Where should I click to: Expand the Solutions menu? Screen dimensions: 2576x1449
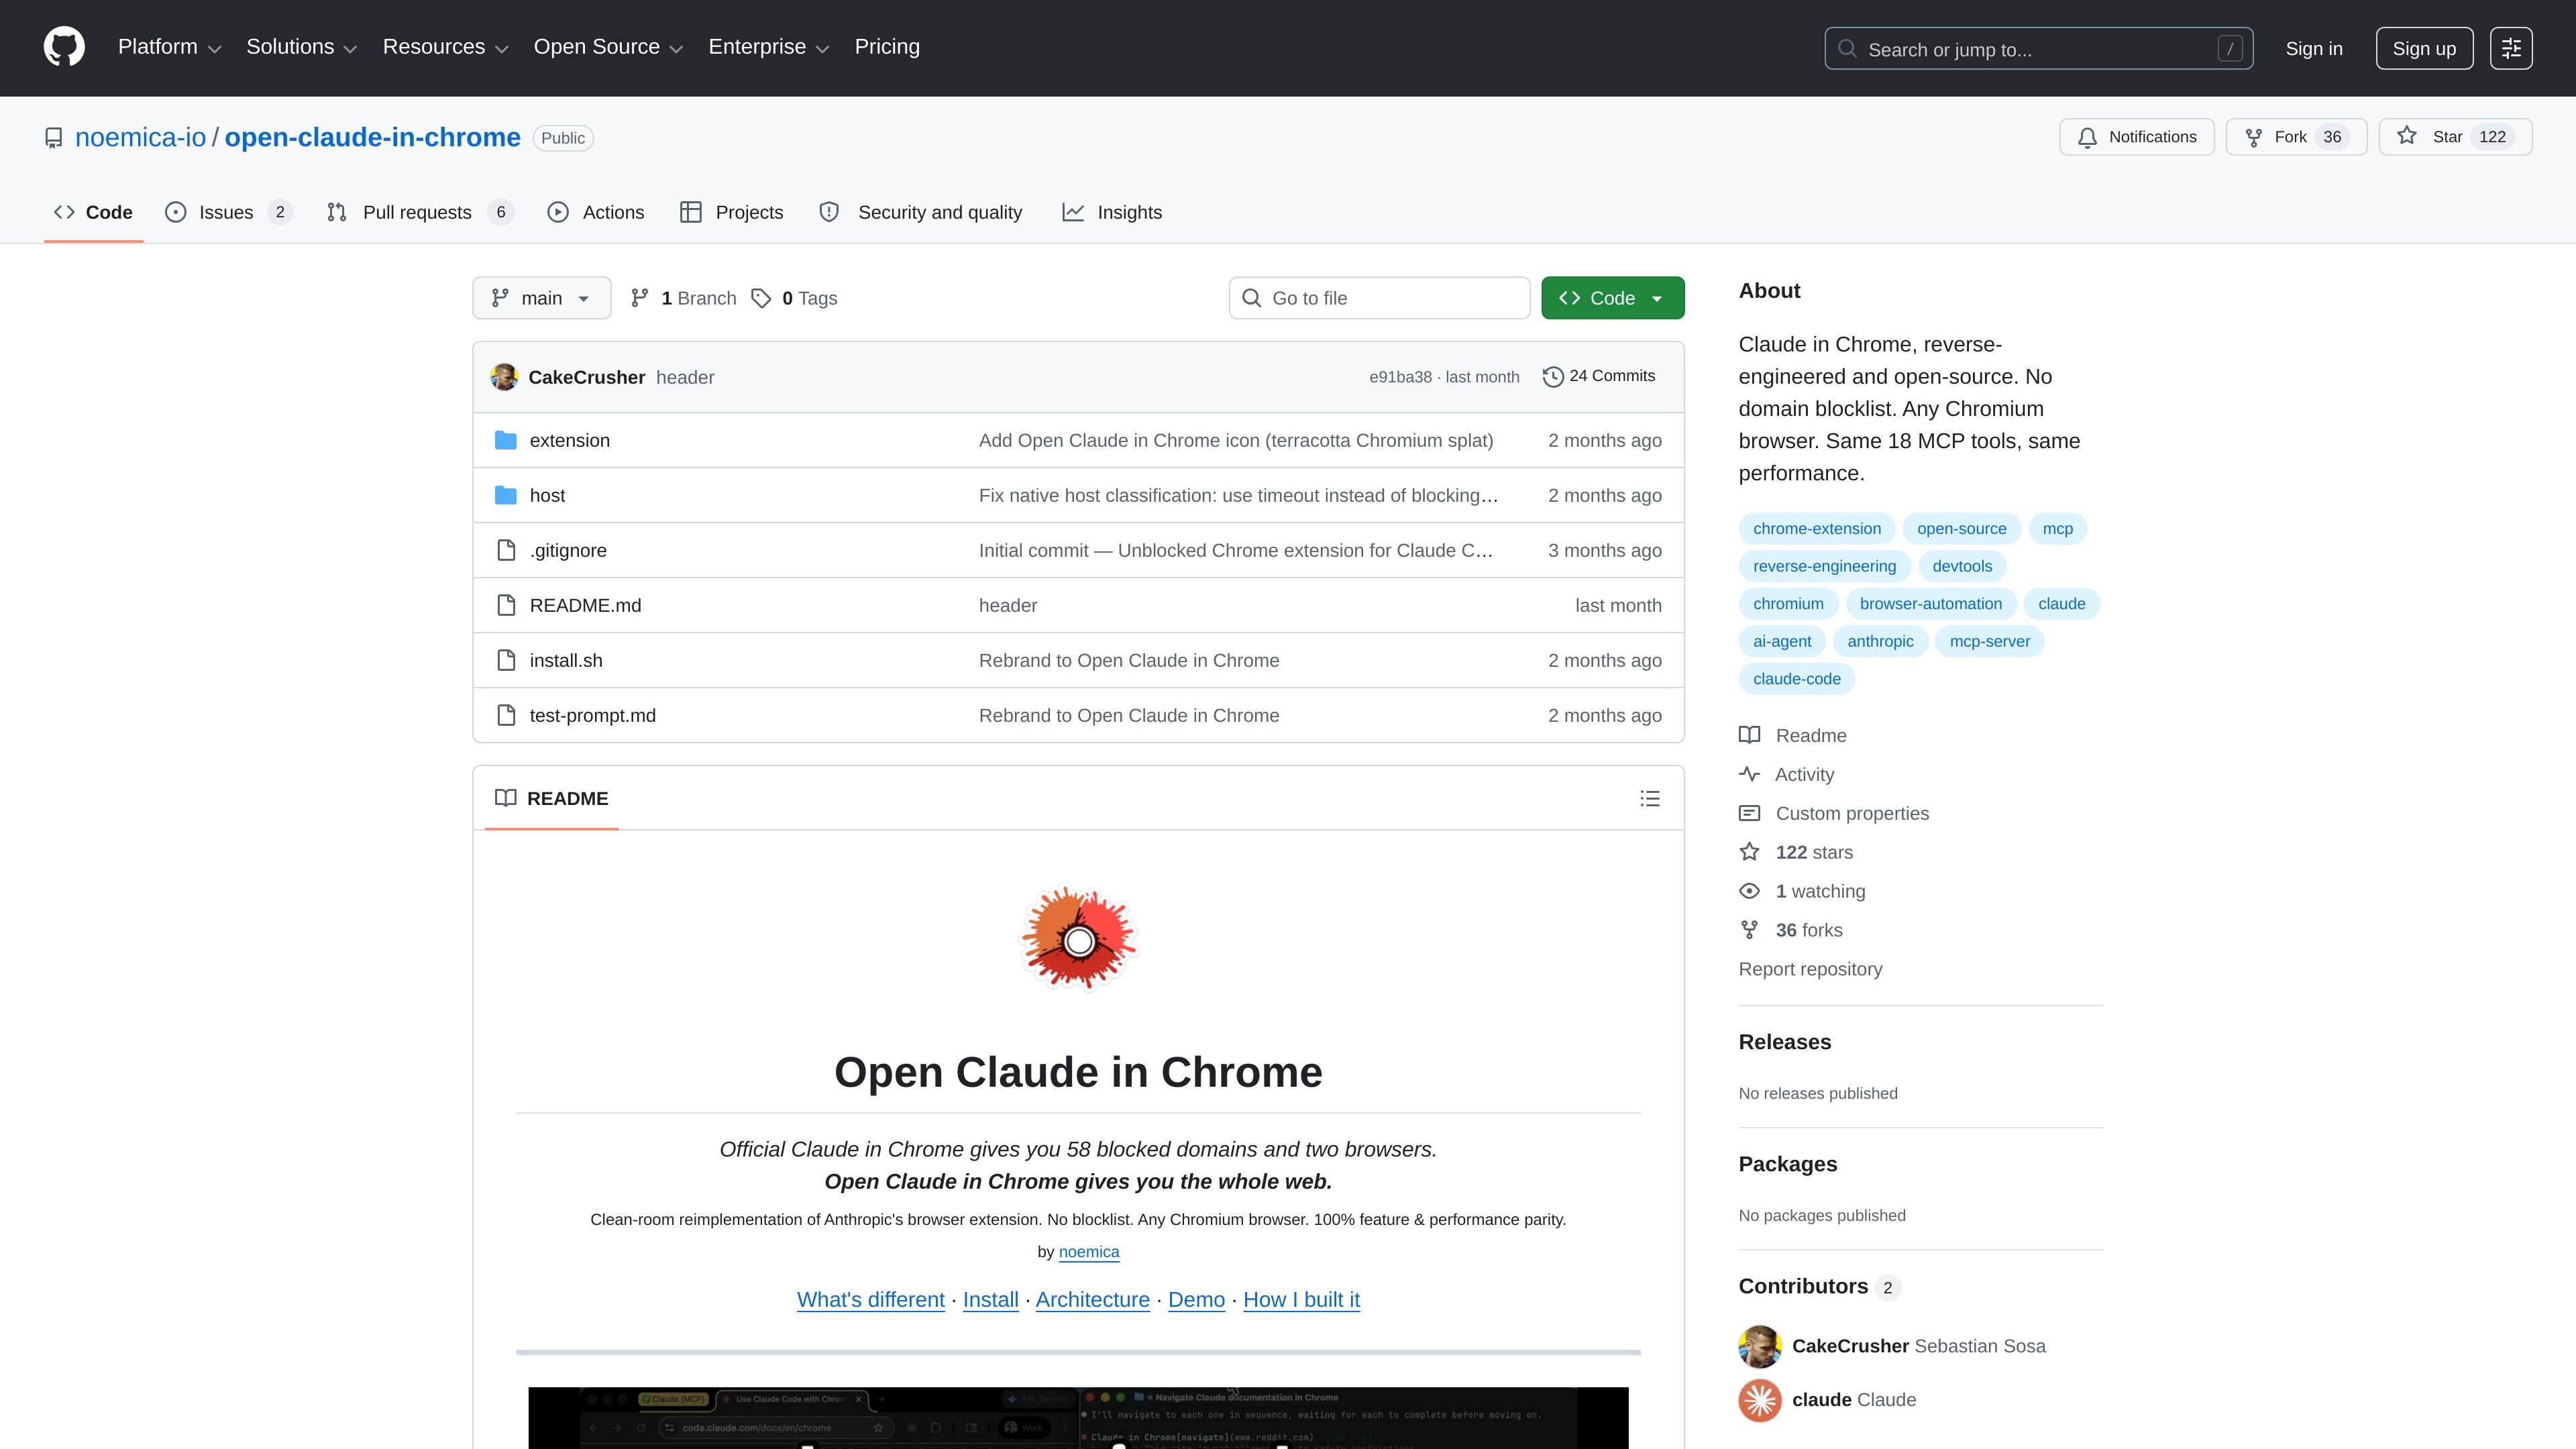click(301, 47)
